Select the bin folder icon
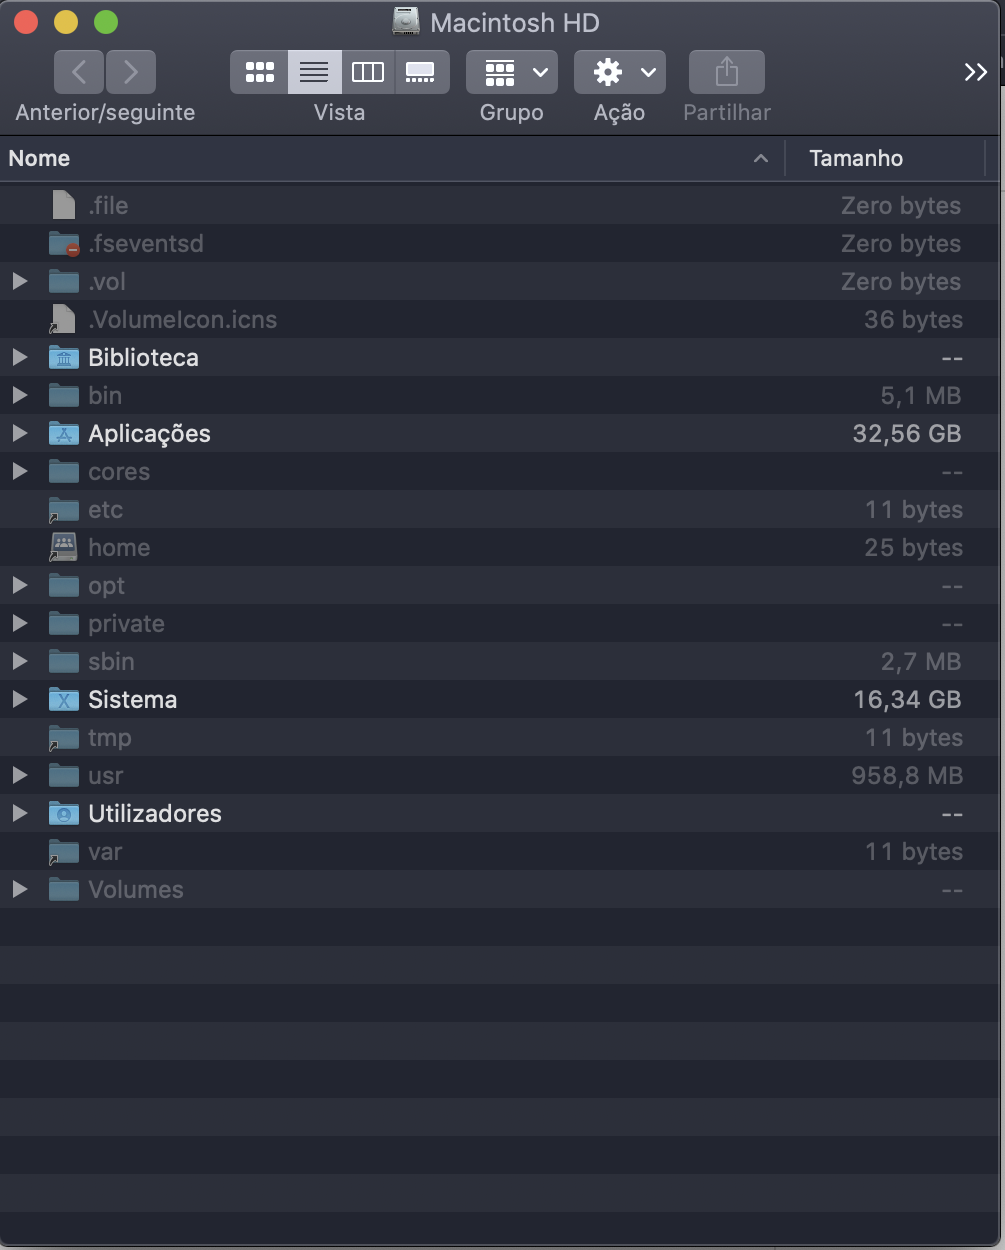The width and height of the screenshot is (1005, 1250). click(64, 395)
